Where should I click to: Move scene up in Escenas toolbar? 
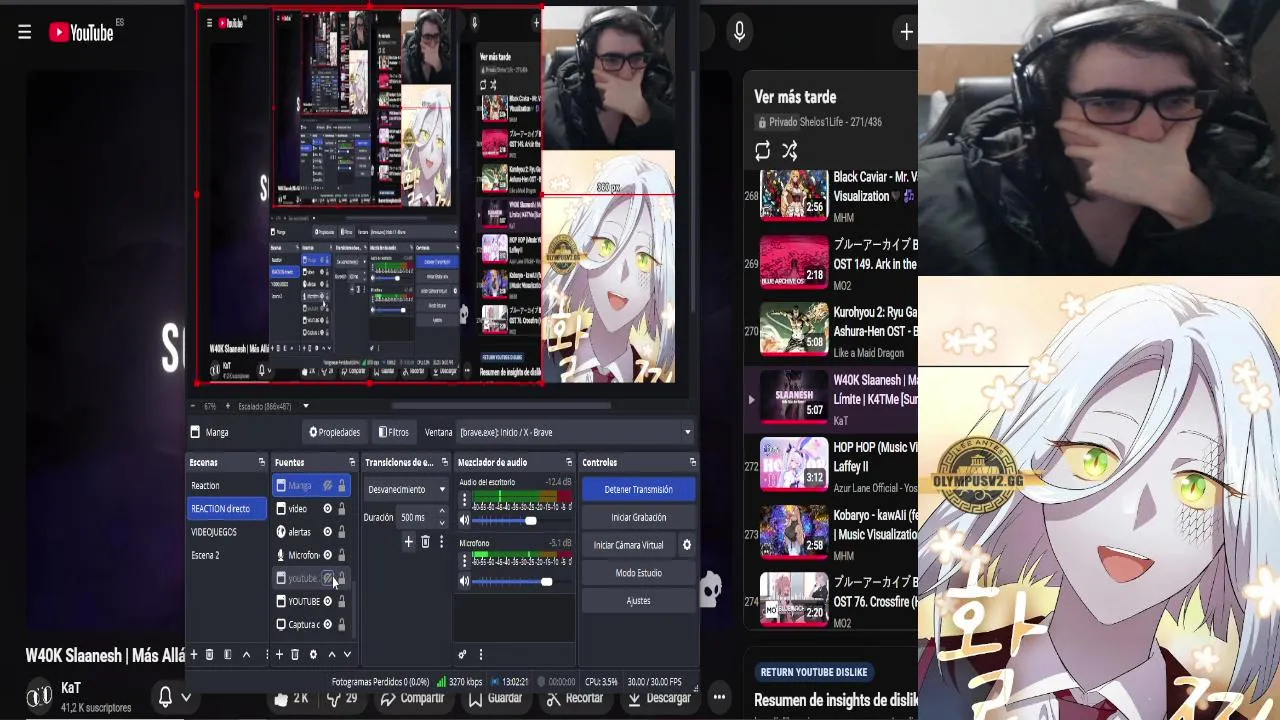(x=246, y=654)
